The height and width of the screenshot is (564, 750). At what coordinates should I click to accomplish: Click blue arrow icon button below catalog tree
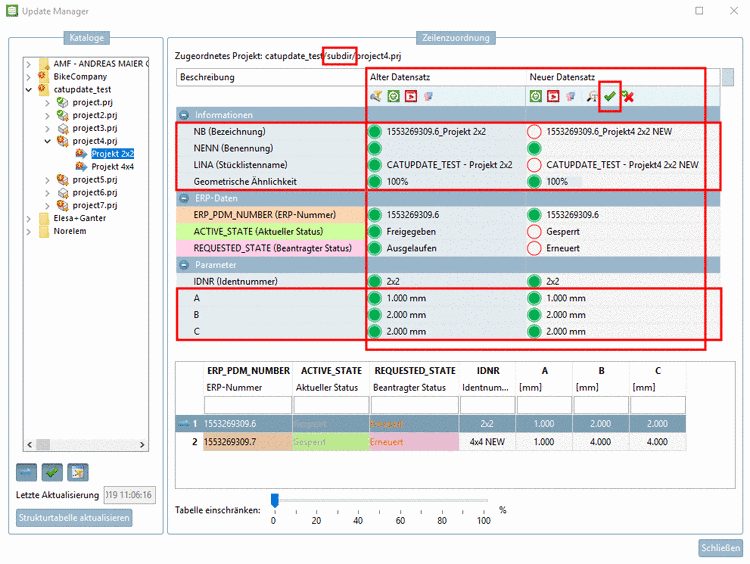[x=26, y=473]
